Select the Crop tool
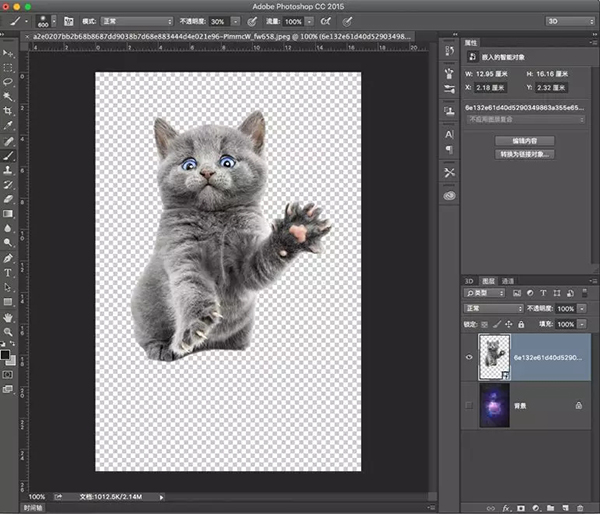Viewport: 600px width, 514px height. pyautogui.click(x=8, y=112)
